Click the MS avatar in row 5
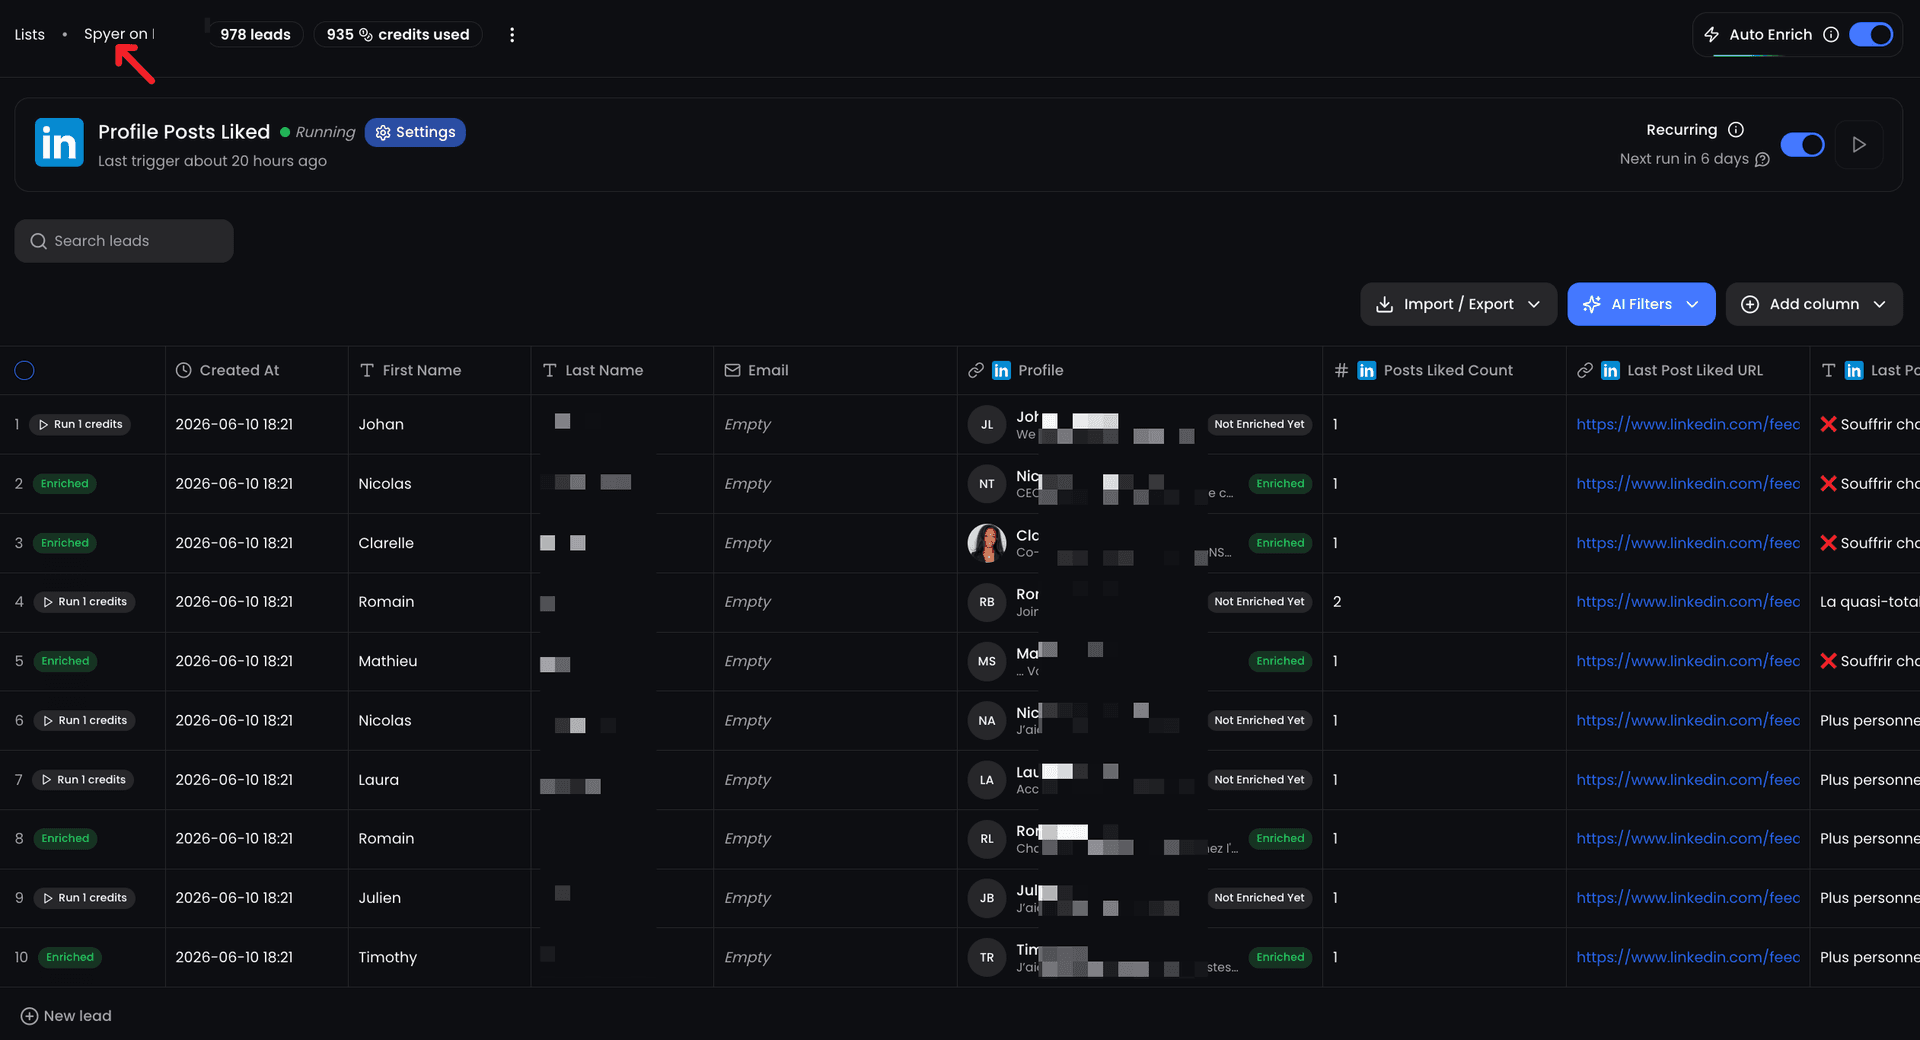Image resolution: width=1920 pixels, height=1040 pixels. point(987,661)
